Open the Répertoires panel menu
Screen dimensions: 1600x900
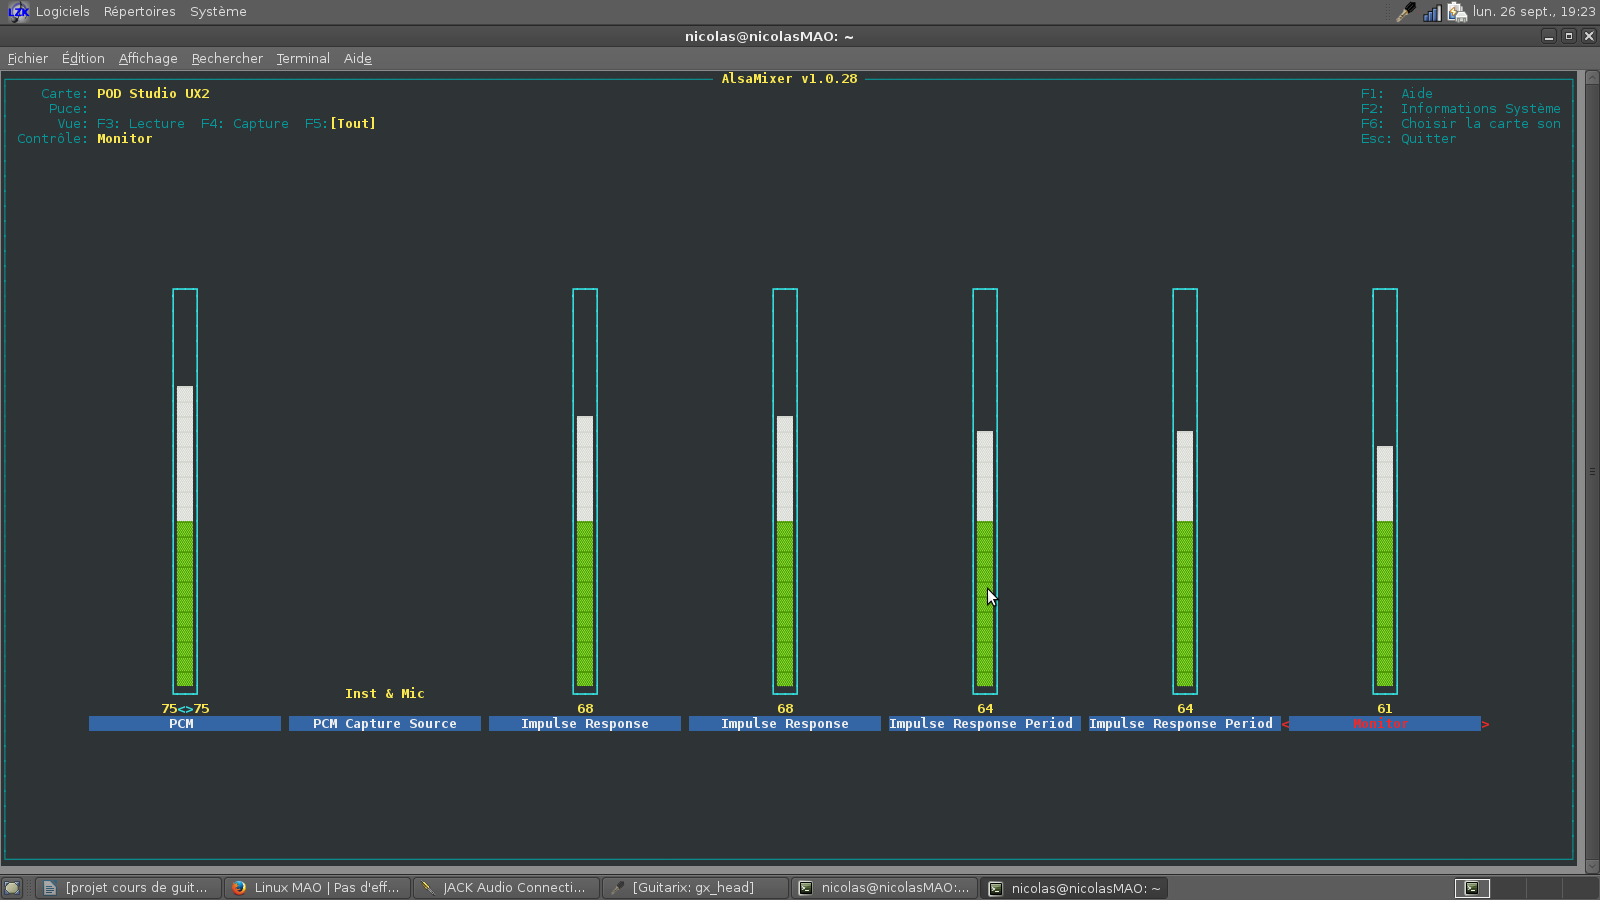click(x=139, y=12)
